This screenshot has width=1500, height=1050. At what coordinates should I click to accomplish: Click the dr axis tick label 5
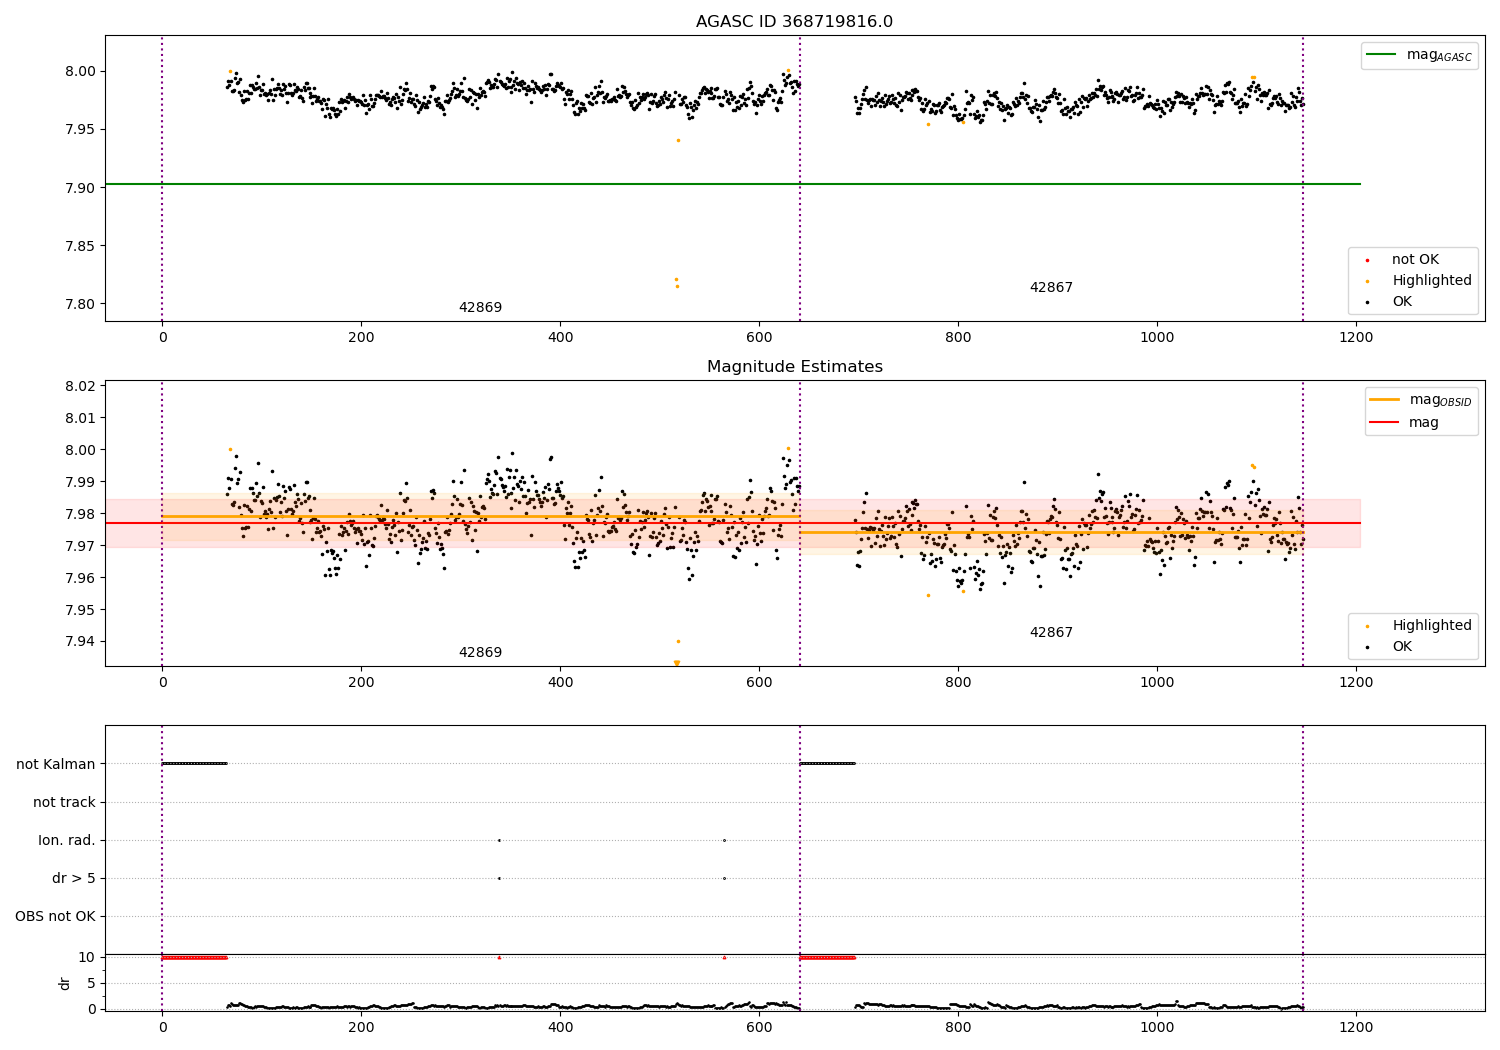(92, 983)
